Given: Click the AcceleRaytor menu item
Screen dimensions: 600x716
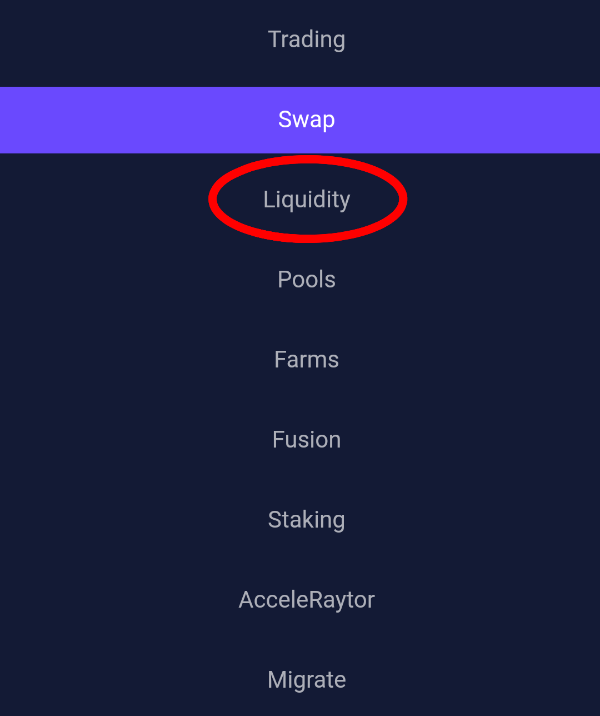Looking at the screenshot, I should [x=306, y=600].
